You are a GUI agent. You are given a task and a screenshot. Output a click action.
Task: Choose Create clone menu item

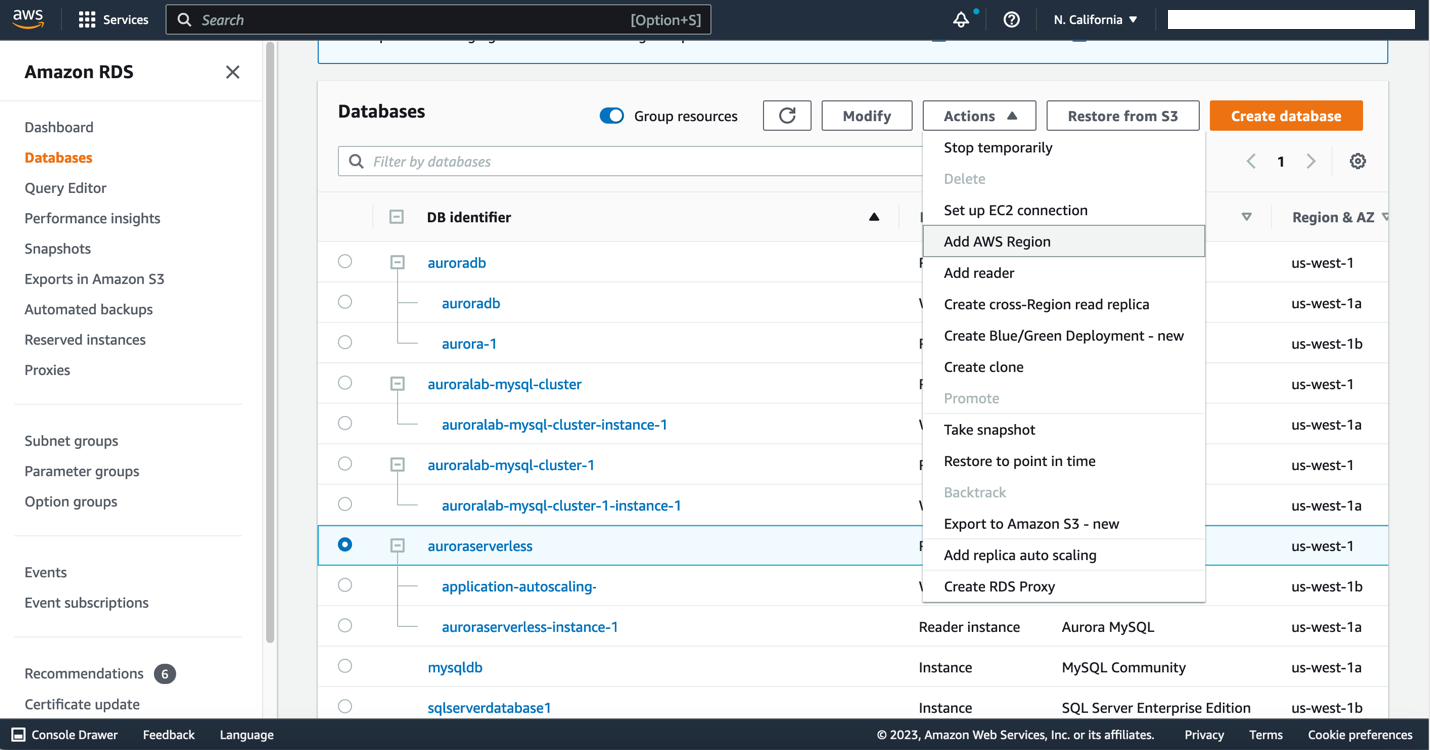1064,367
